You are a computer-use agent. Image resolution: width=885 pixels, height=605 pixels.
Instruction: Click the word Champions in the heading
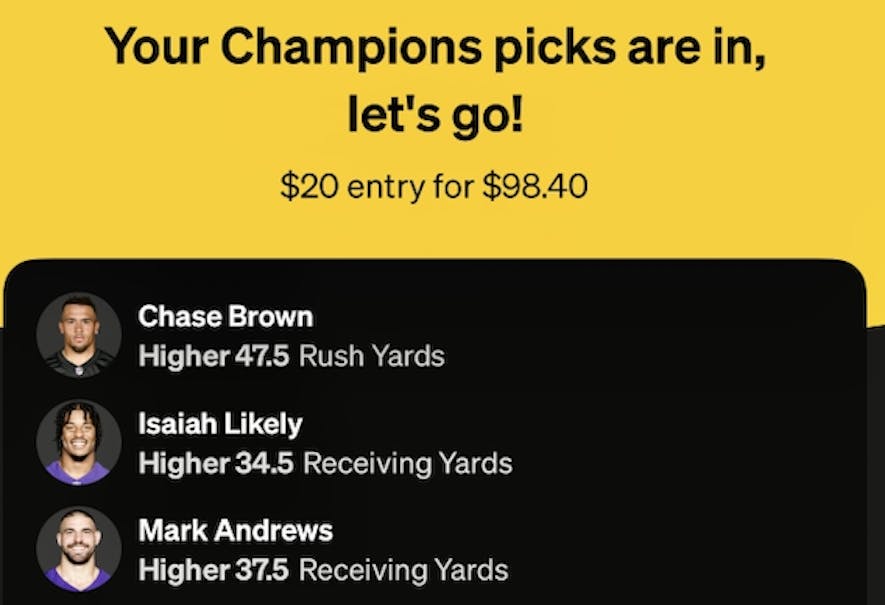331,47
